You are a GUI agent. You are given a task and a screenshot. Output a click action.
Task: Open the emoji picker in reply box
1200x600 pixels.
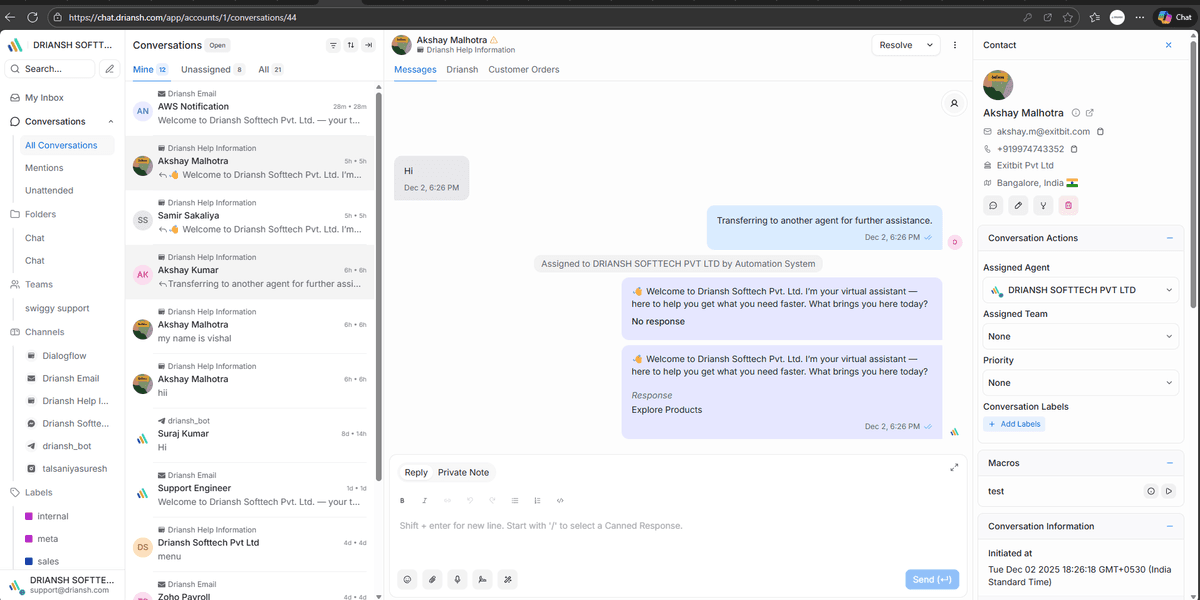407,579
